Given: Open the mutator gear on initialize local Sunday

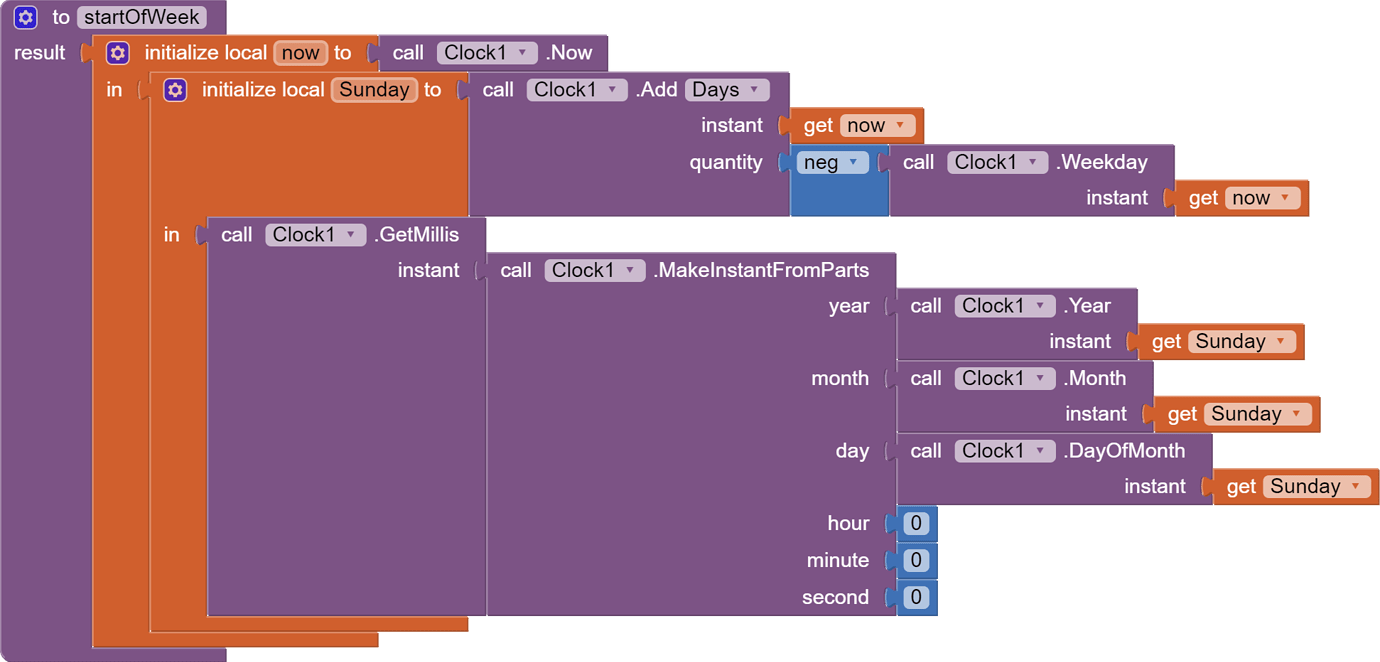Looking at the screenshot, I should 175,89.
